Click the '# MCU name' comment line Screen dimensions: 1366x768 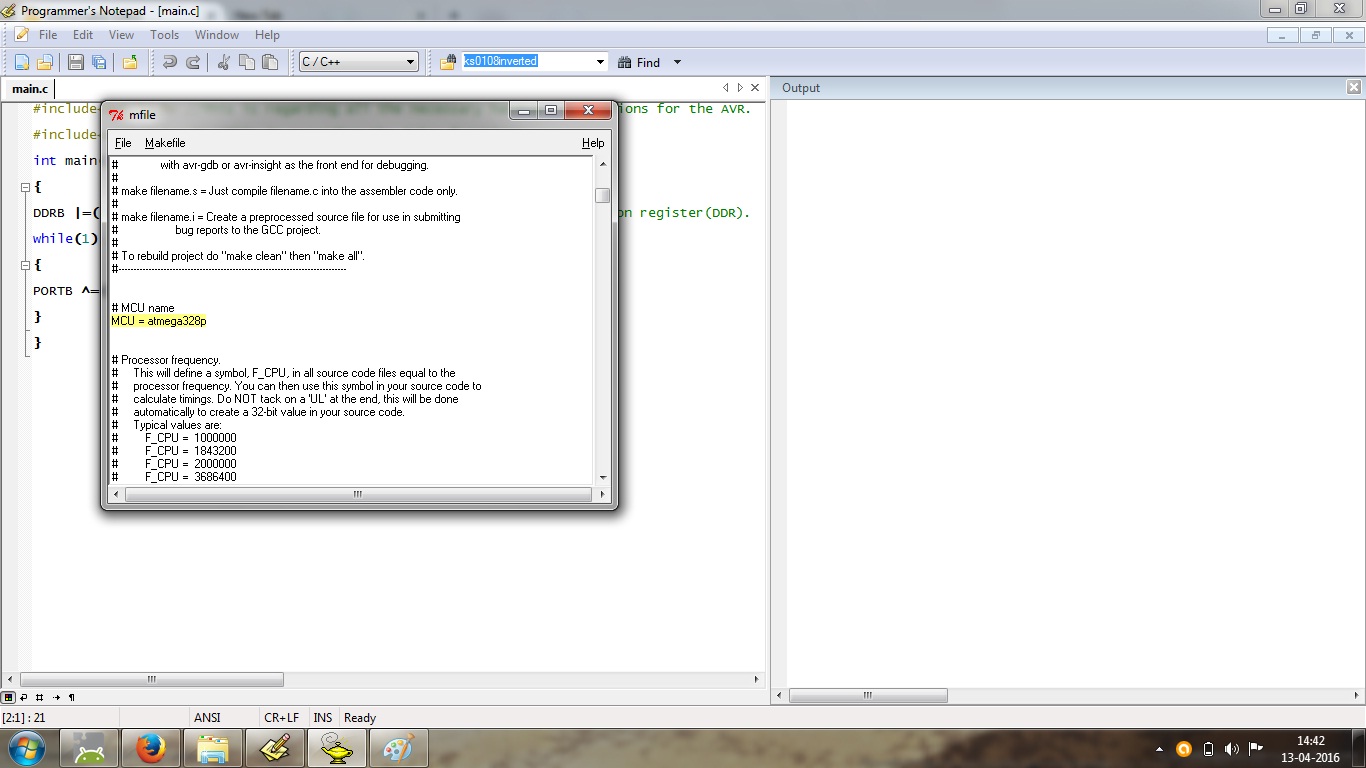pos(143,308)
